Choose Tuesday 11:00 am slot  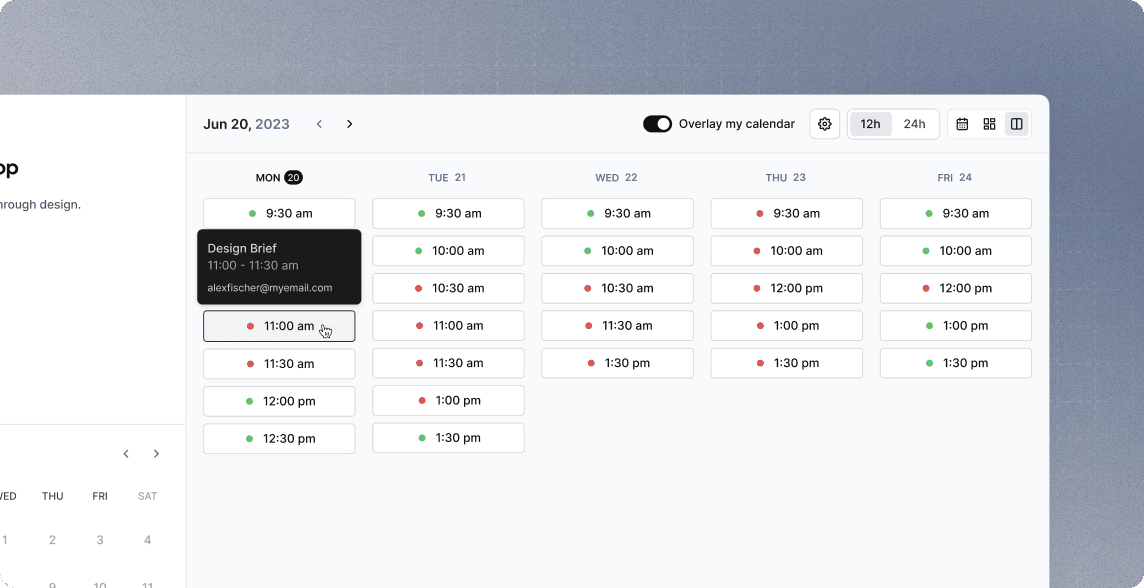click(449, 325)
